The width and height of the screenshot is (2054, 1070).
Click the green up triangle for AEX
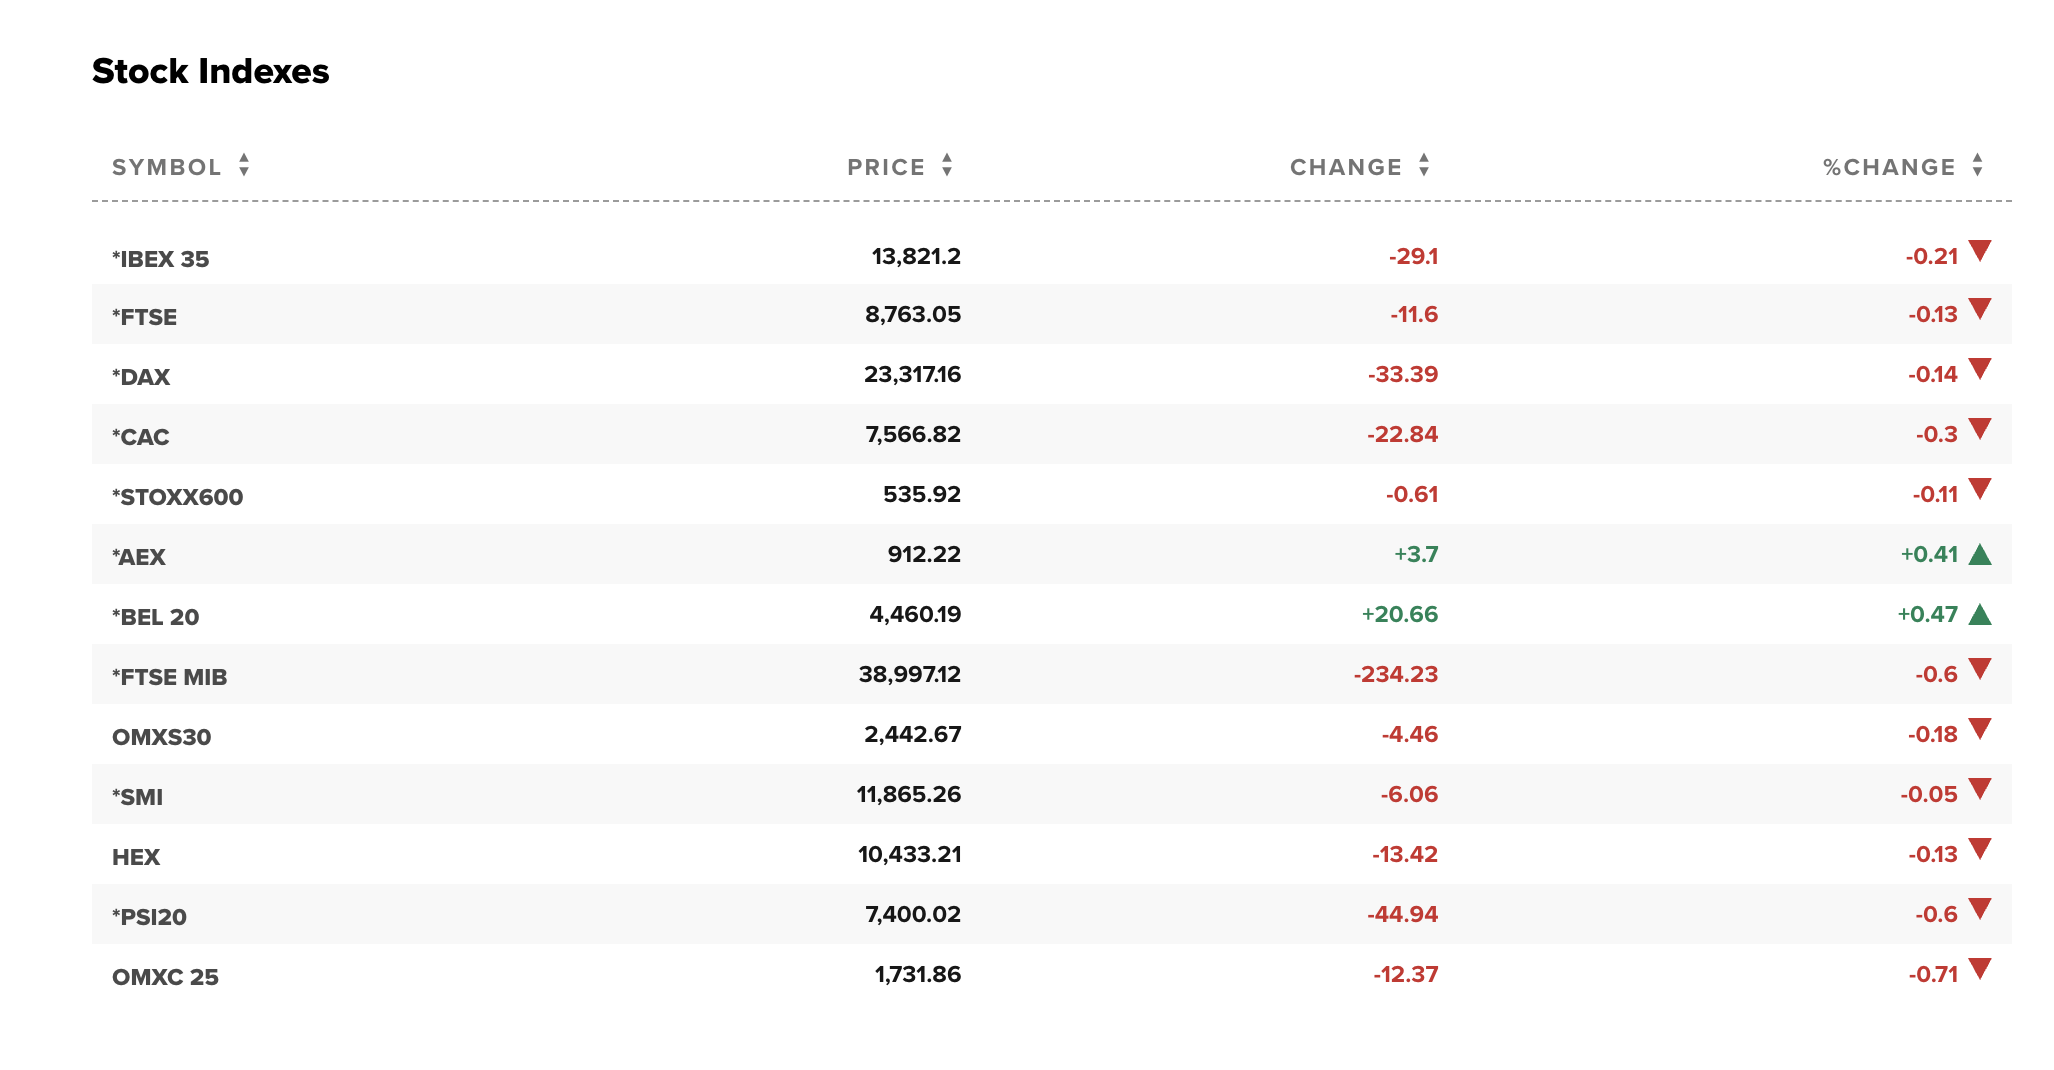[x=1980, y=554]
